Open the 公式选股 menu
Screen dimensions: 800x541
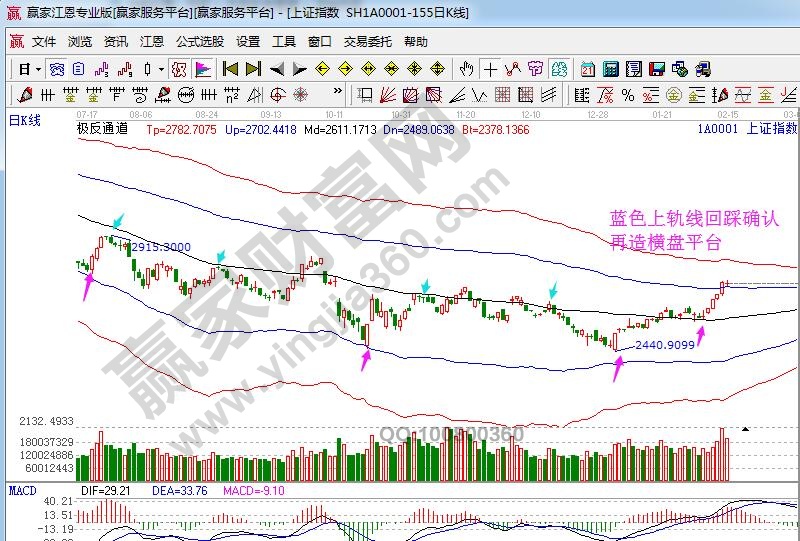[x=199, y=42]
